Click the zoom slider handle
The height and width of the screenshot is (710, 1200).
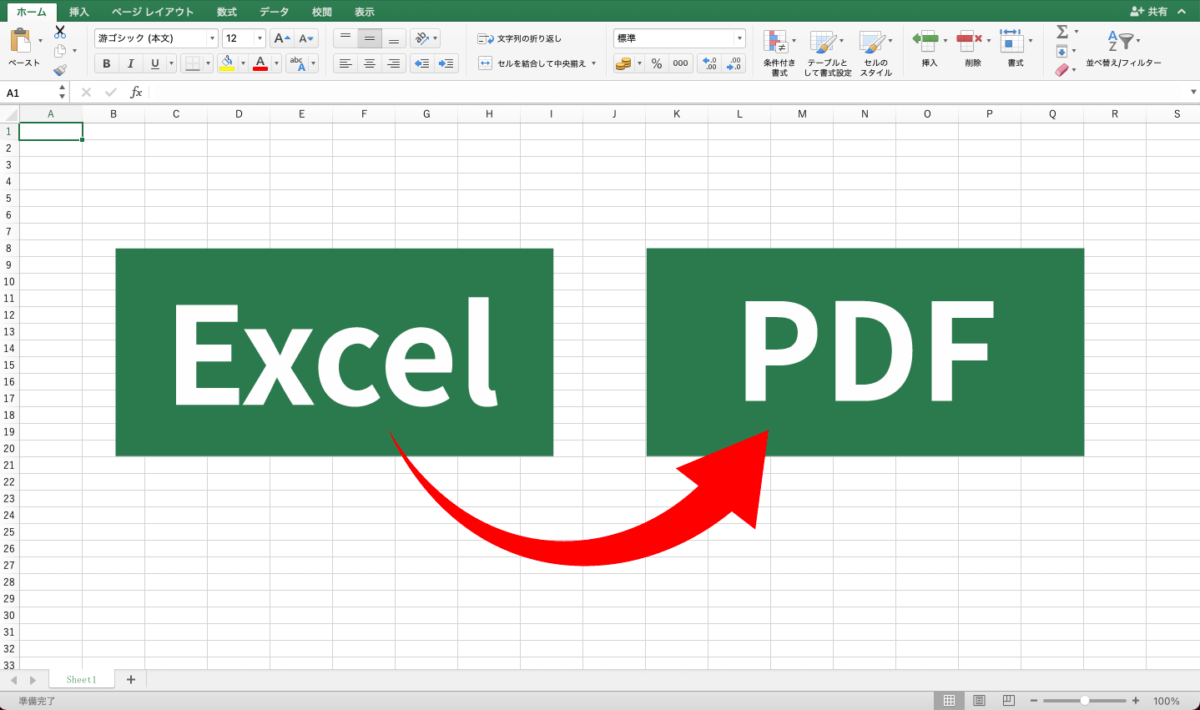(1085, 701)
